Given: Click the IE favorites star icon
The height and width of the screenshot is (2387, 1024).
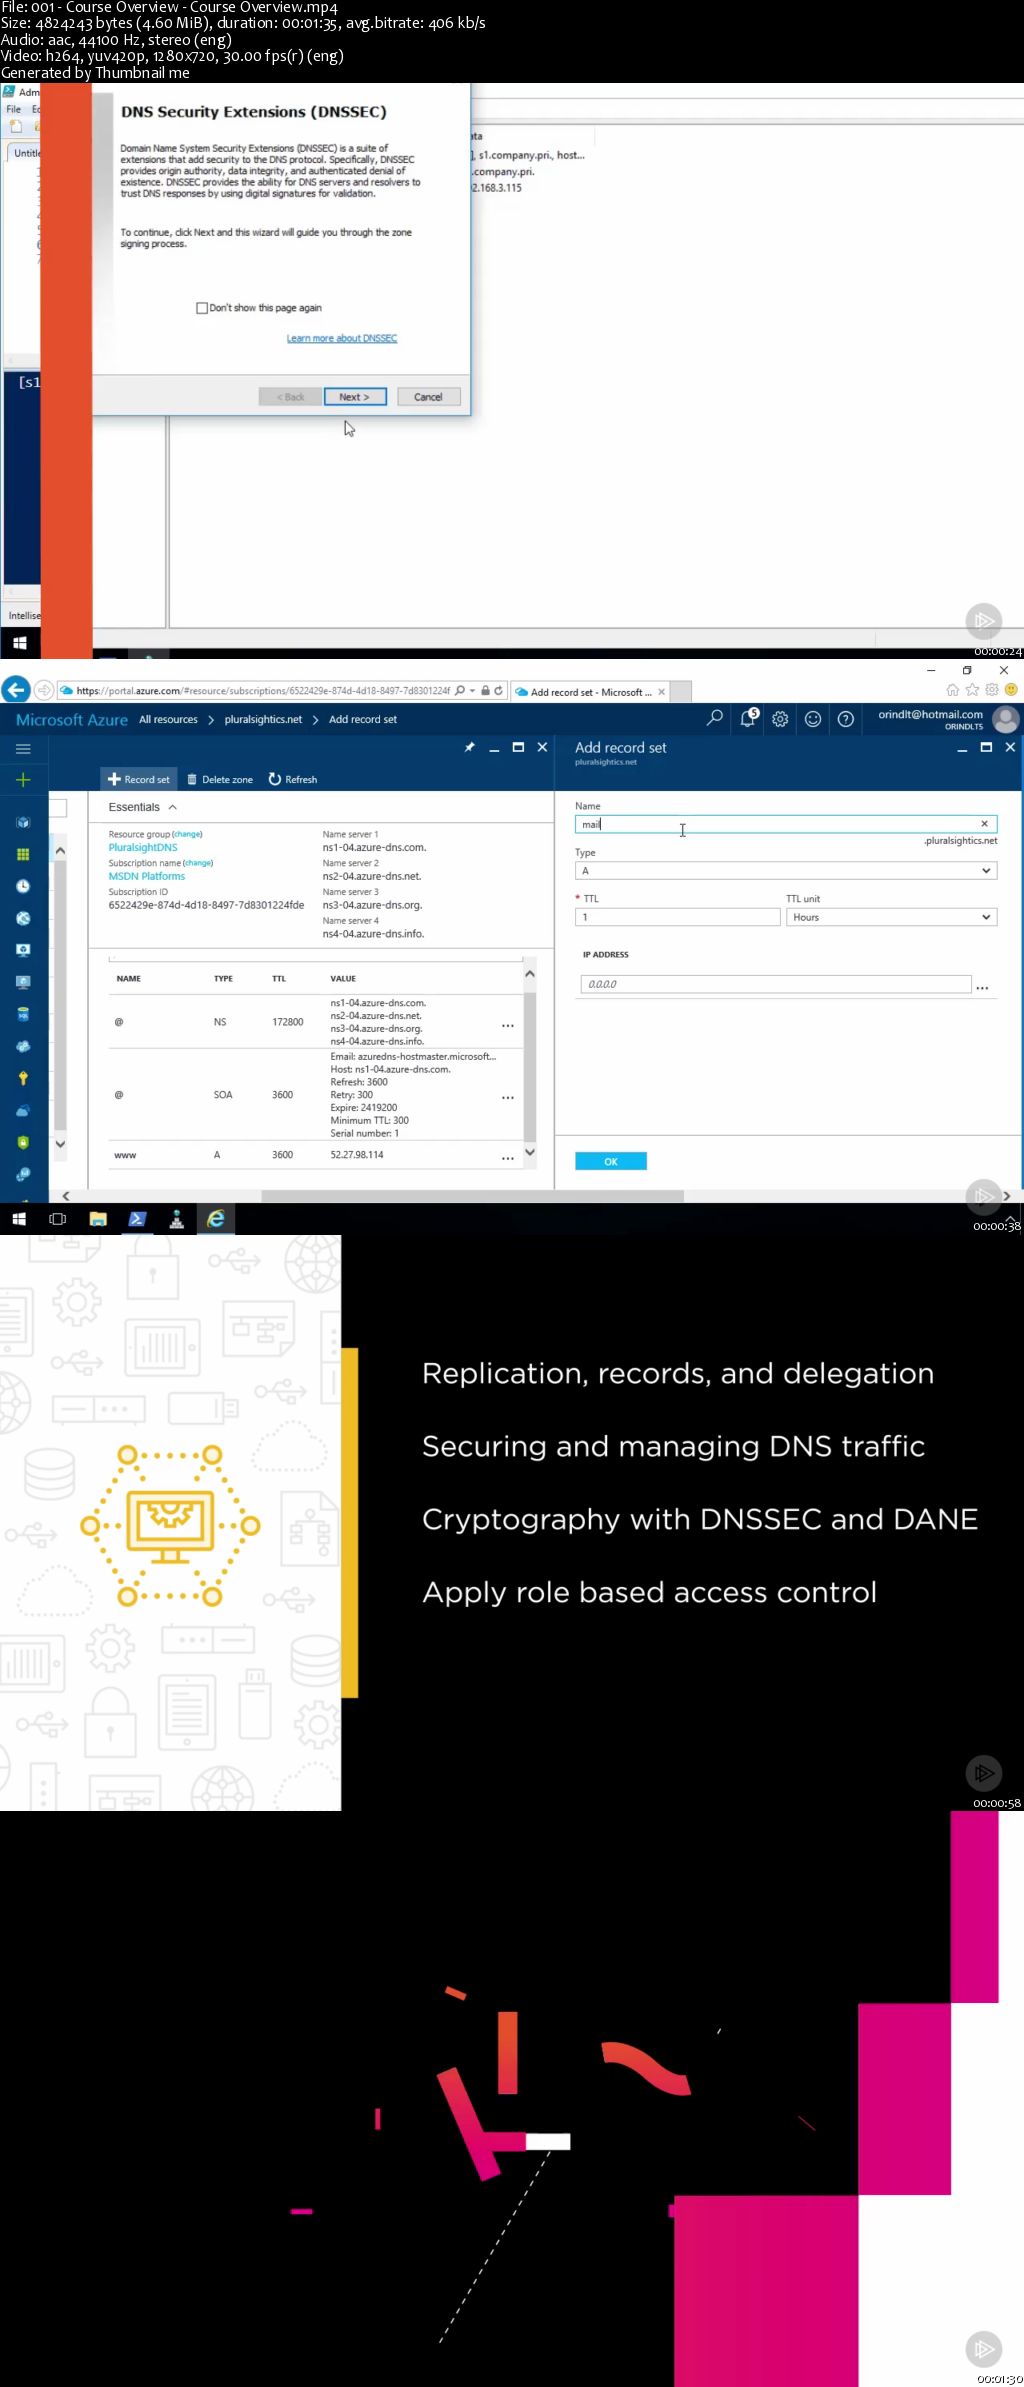Looking at the screenshot, I should point(972,690).
